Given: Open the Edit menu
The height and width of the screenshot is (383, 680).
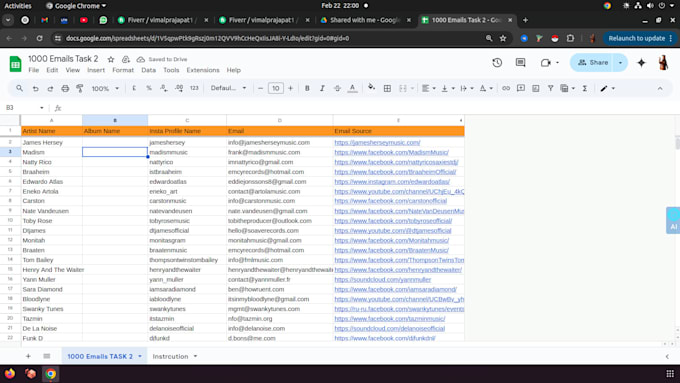Looking at the screenshot, I should point(52,70).
